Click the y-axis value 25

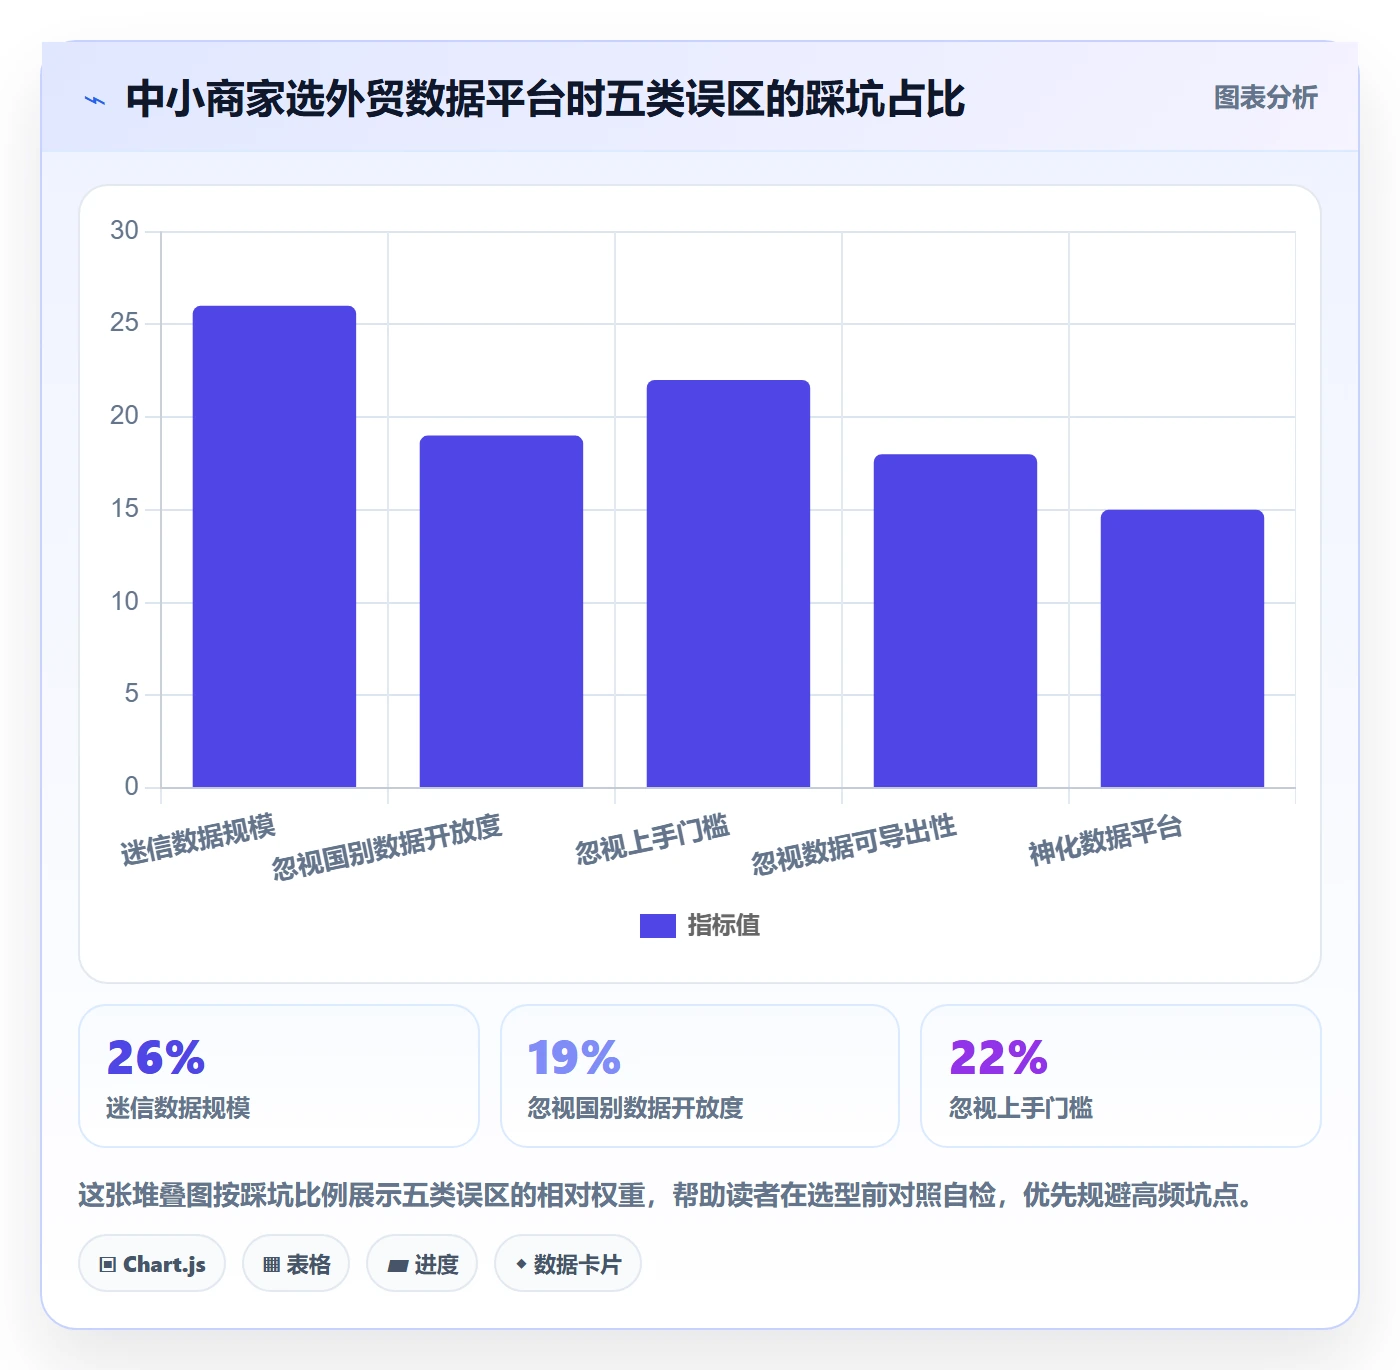pyautogui.click(x=124, y=323)
